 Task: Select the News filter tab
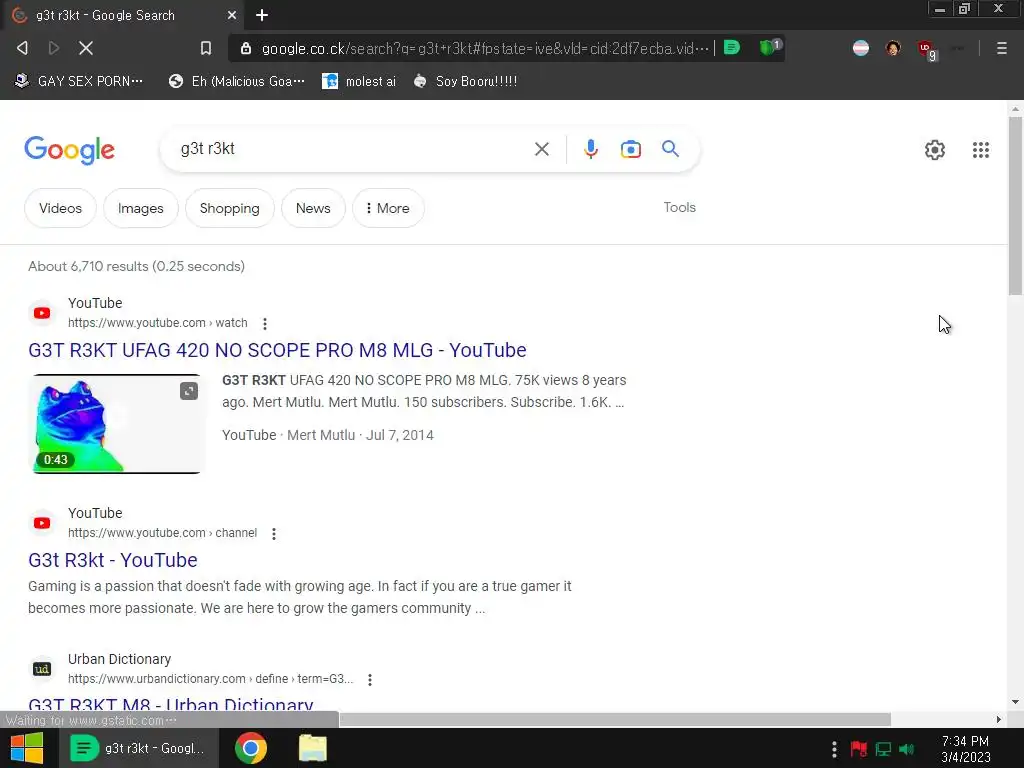tap(313, 208)
